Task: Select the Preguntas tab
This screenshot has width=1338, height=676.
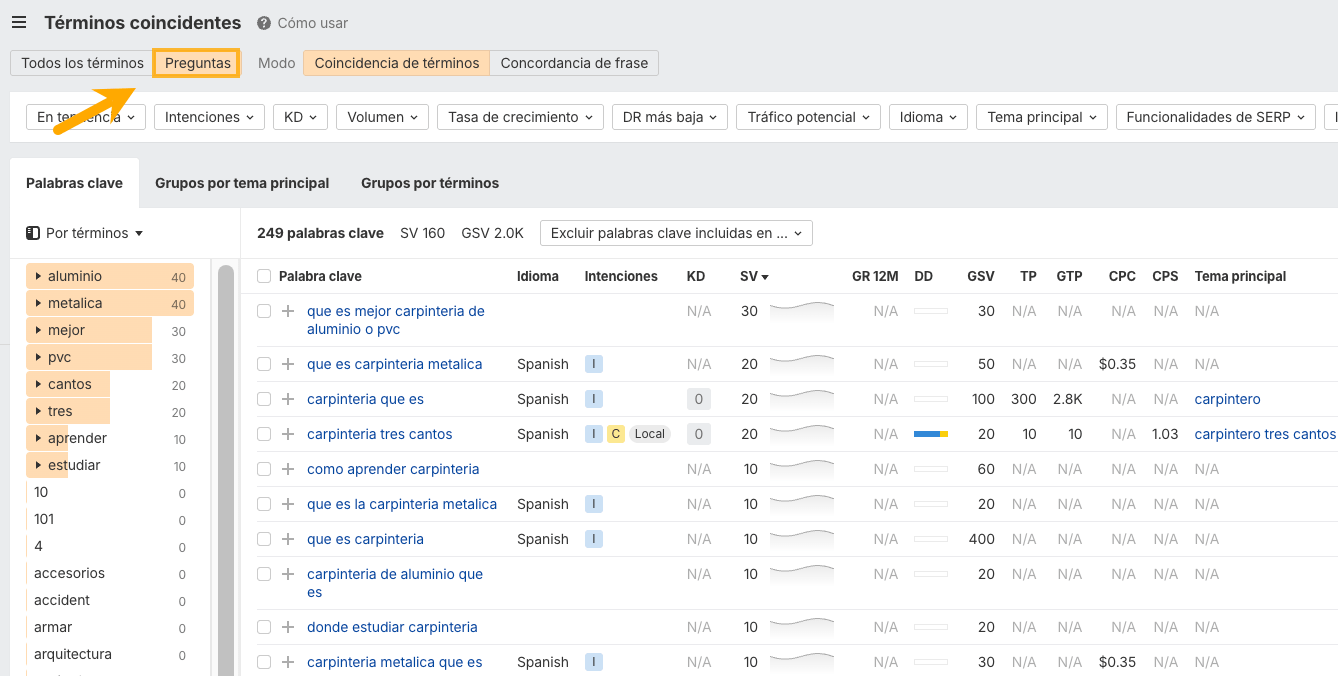Action: point(197,63)
